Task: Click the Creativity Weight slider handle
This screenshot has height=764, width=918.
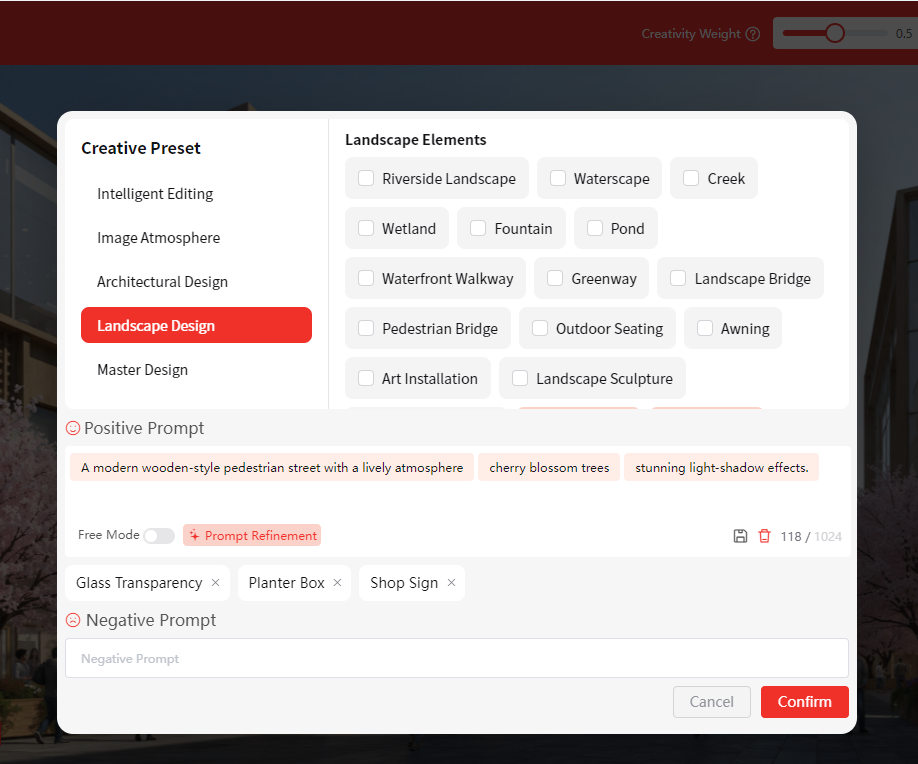Action: 834,33
